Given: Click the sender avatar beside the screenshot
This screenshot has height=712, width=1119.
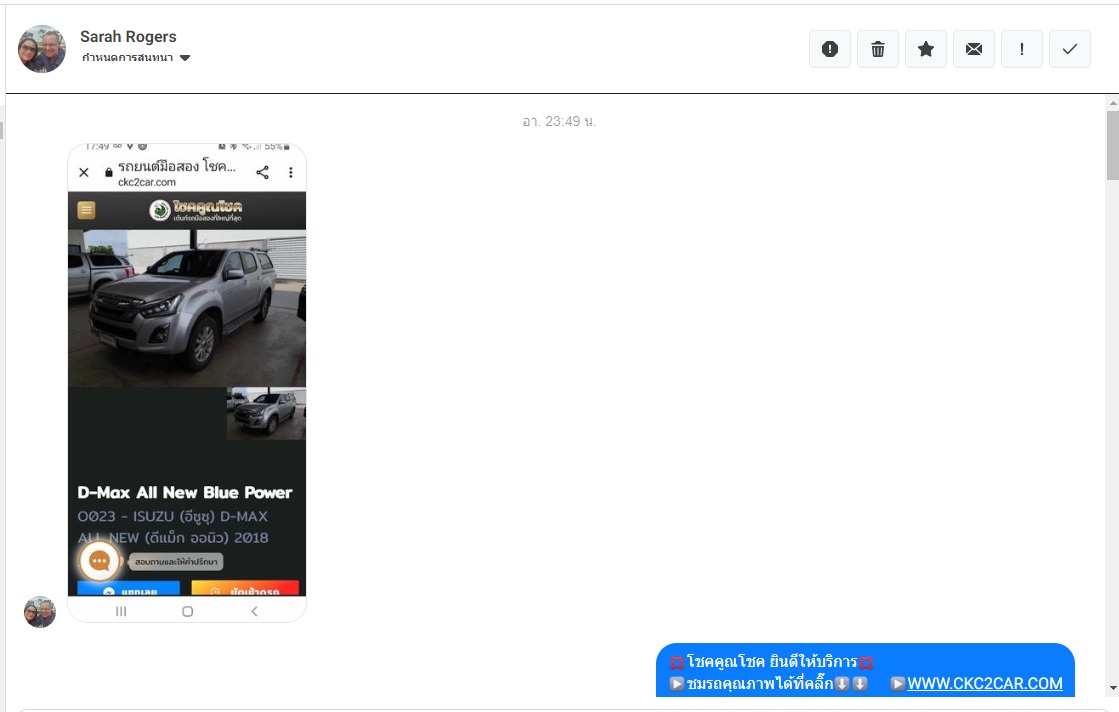Looking at the screenshot, I should point(40,612).
